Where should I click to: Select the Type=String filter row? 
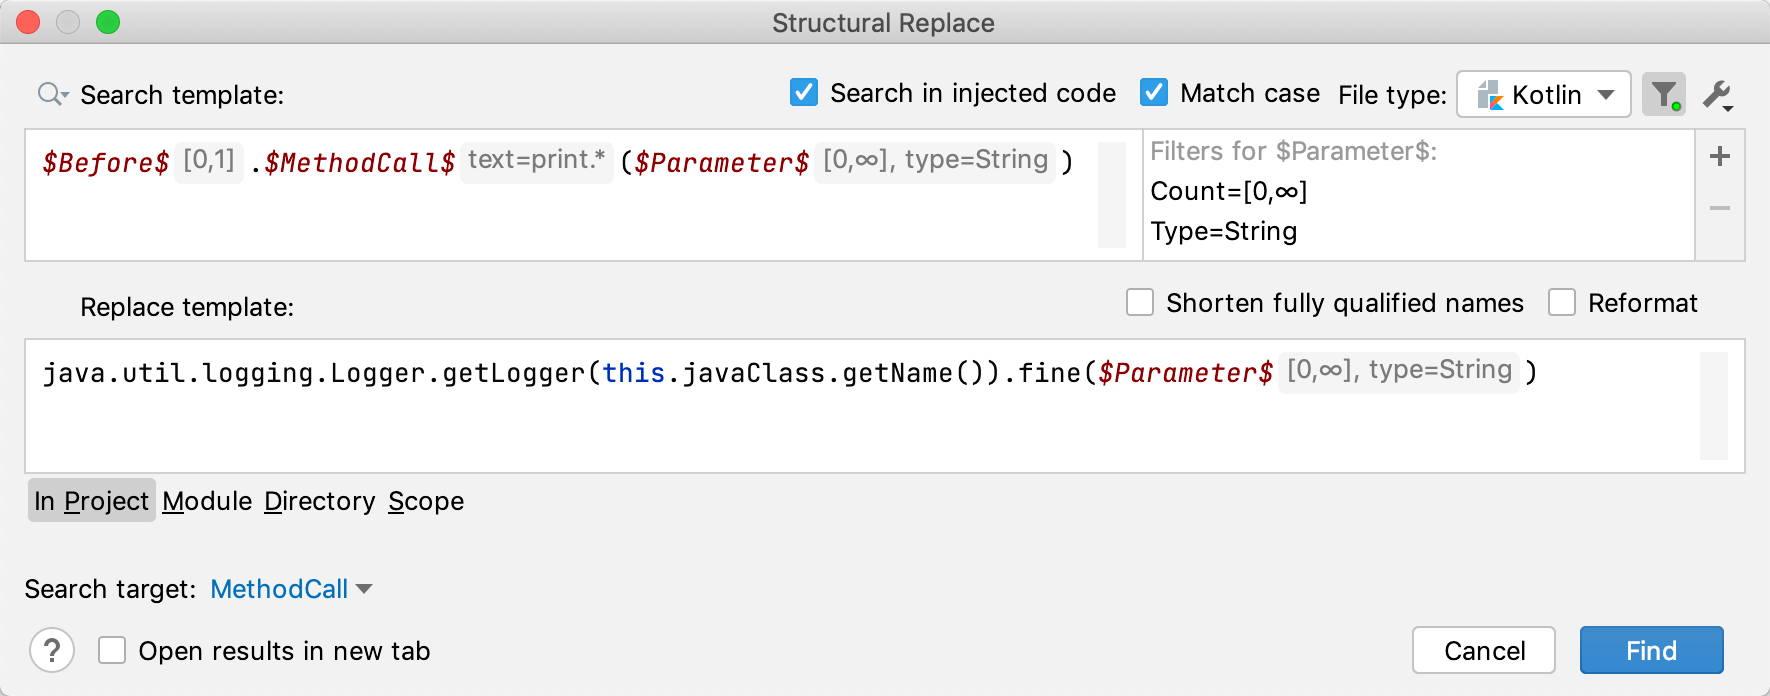1224,231
